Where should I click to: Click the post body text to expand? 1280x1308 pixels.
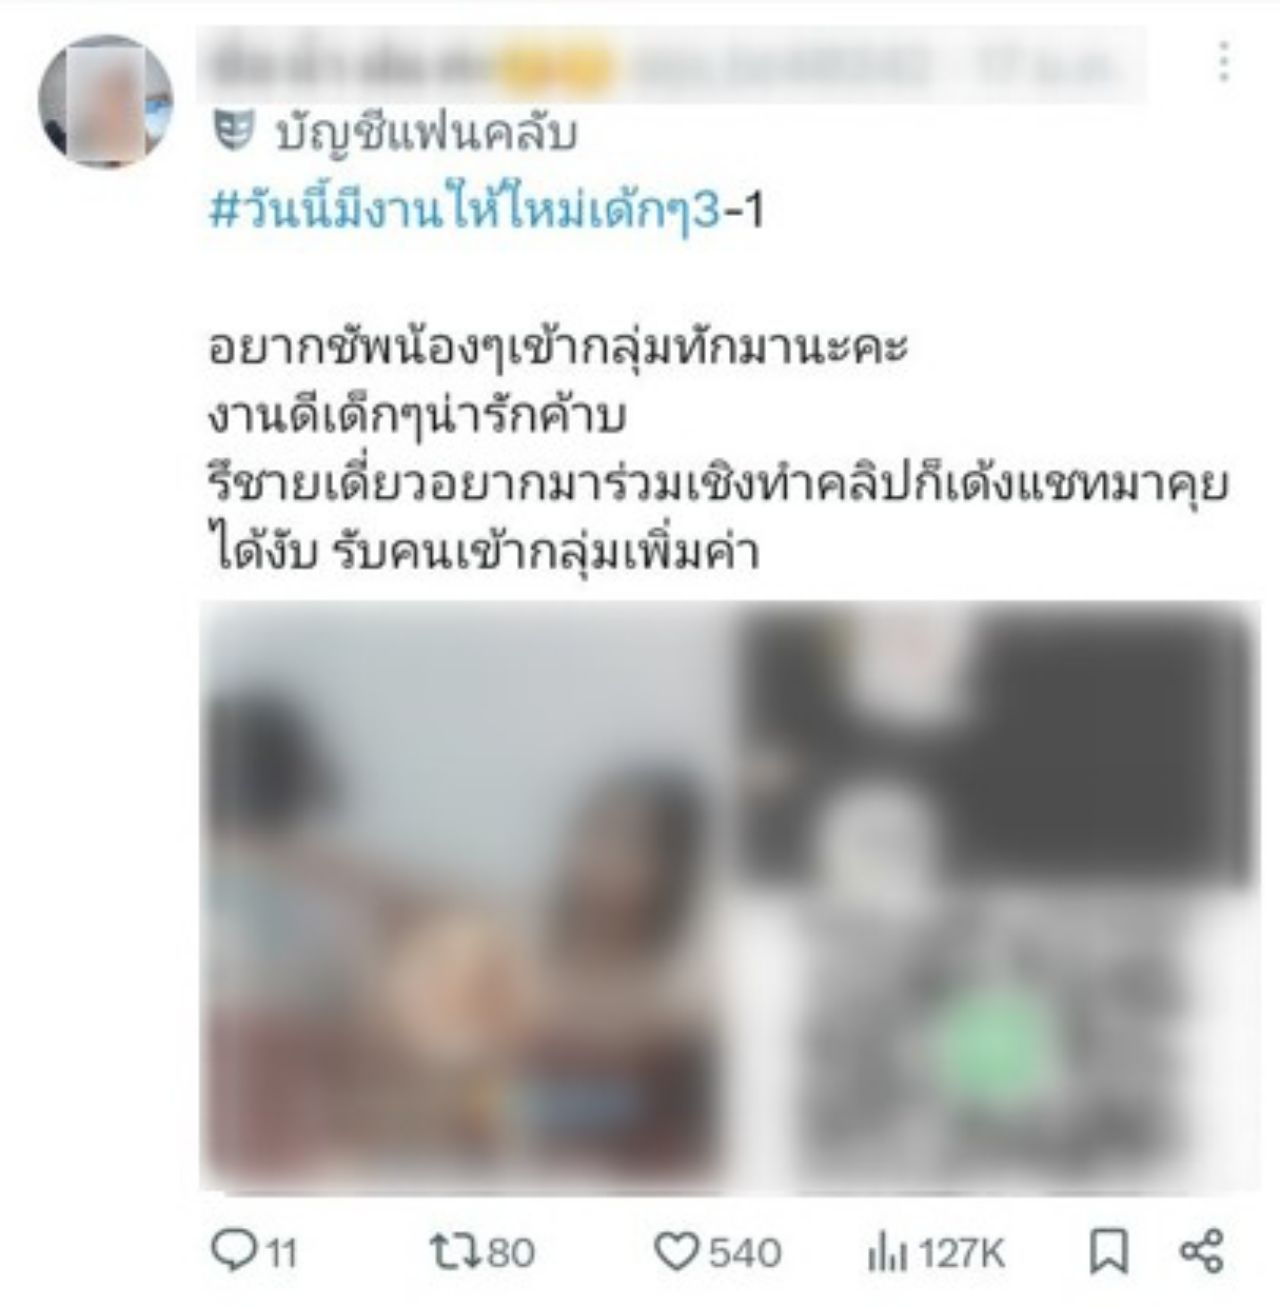pos(718,450)
